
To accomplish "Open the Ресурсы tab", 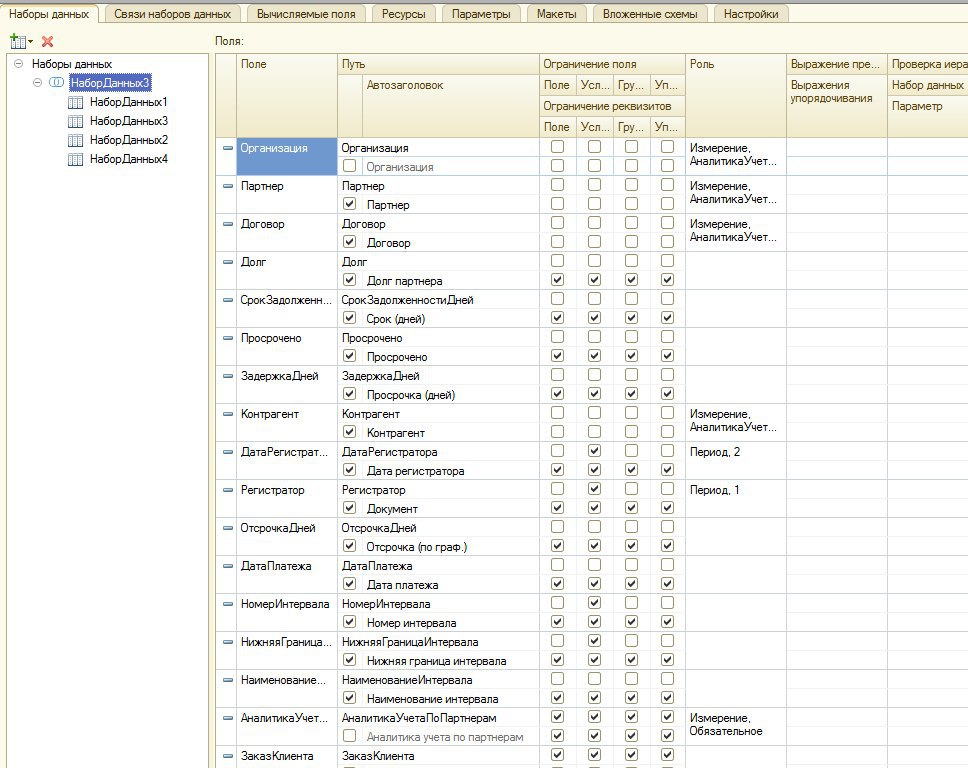I will (404, 14).
